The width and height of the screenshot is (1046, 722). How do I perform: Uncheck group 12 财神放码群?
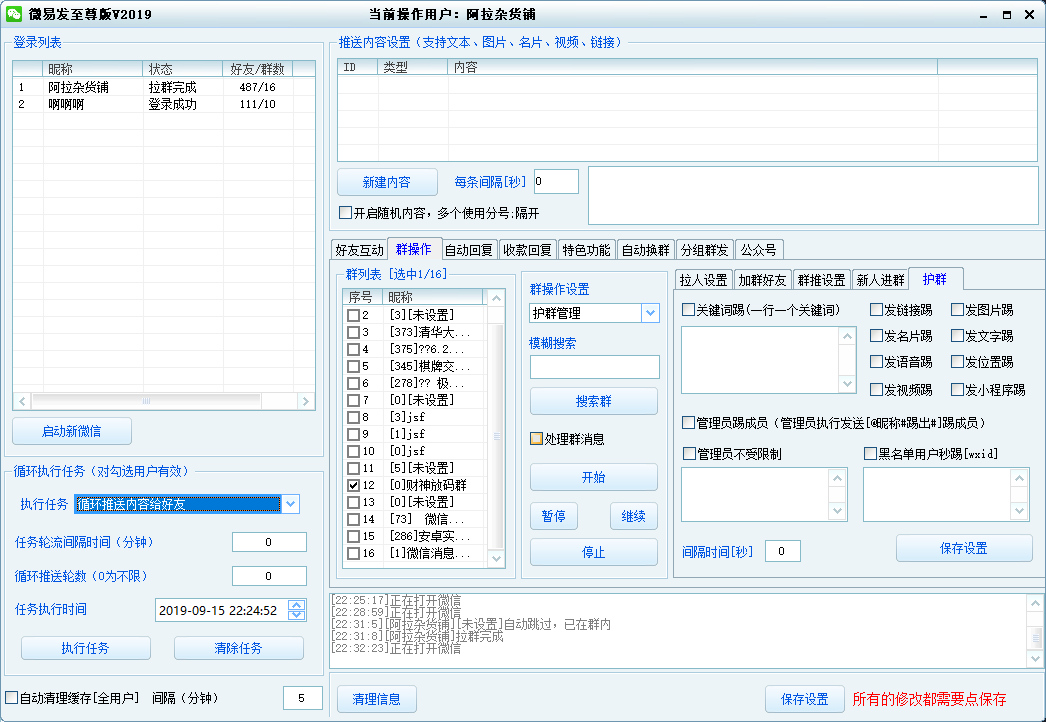354,485
